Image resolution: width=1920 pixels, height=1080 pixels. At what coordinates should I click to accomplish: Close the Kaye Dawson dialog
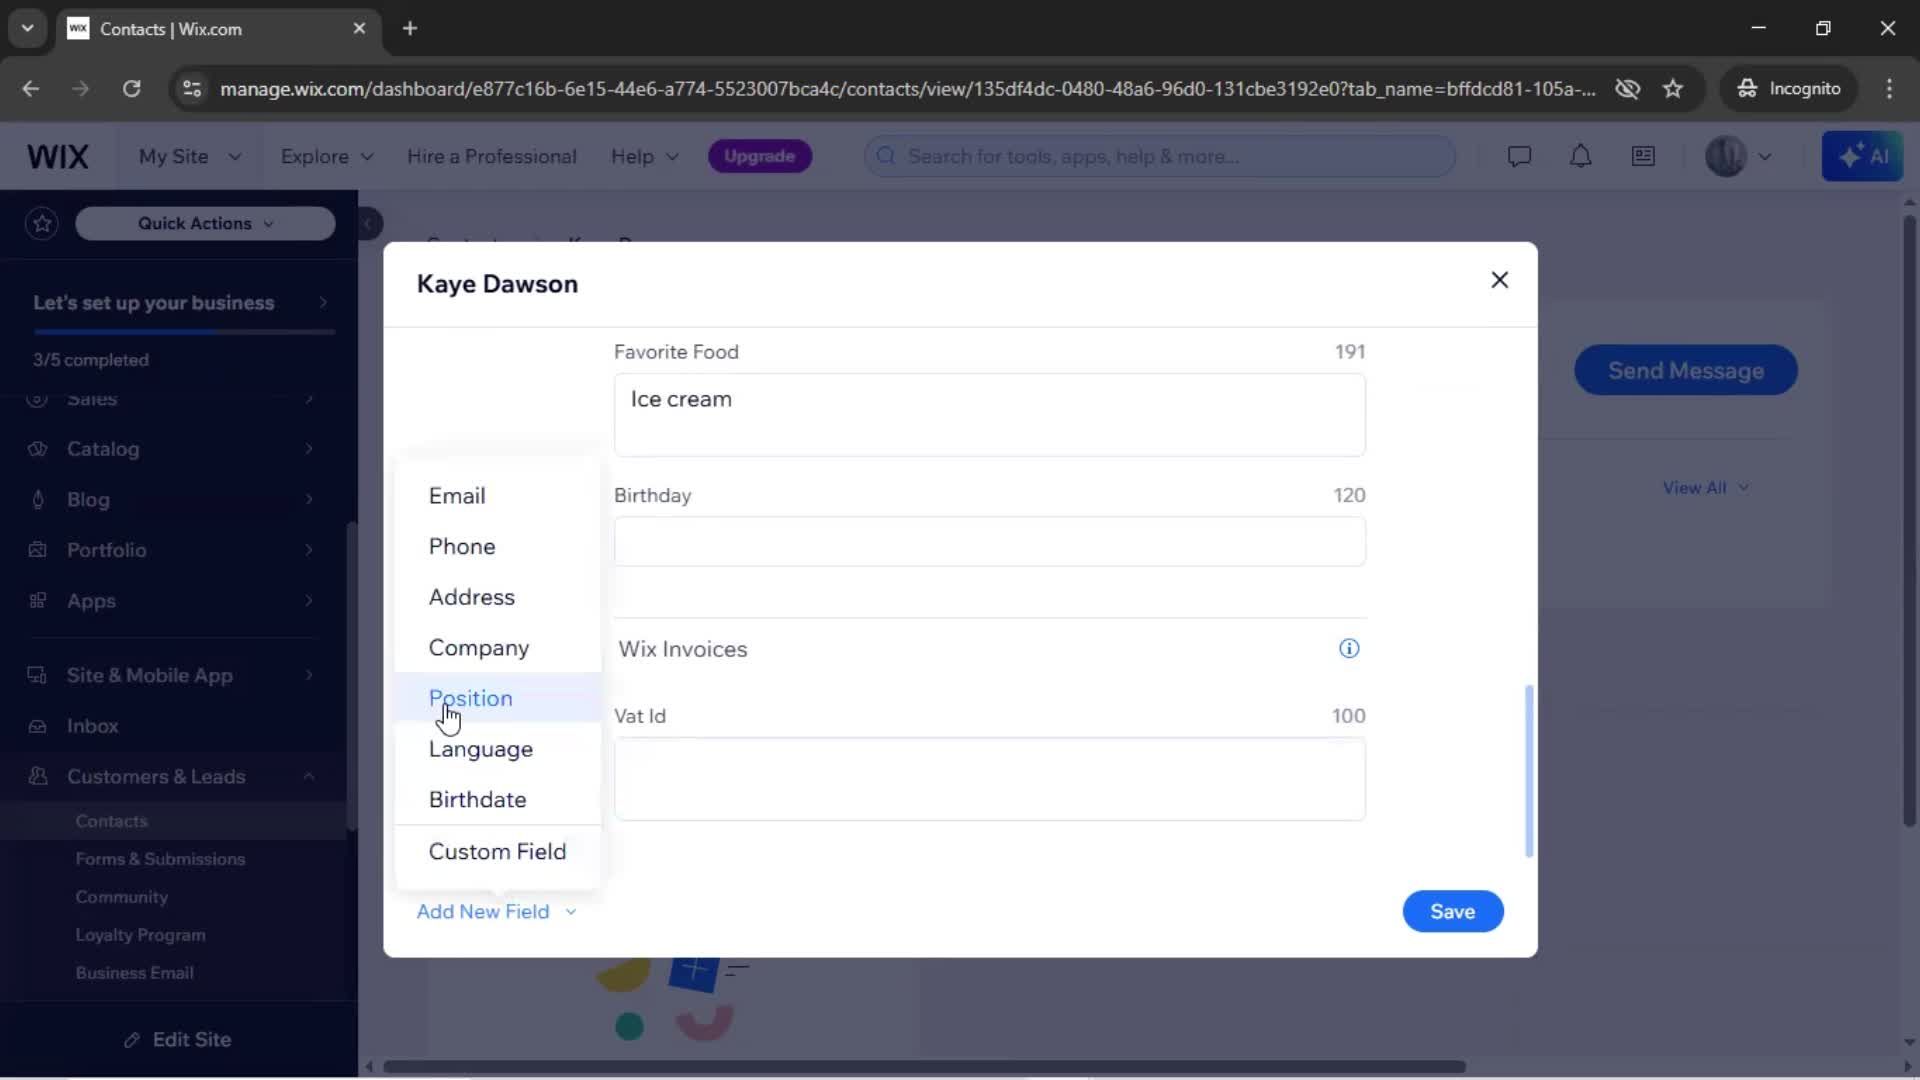click(1499, 280)
